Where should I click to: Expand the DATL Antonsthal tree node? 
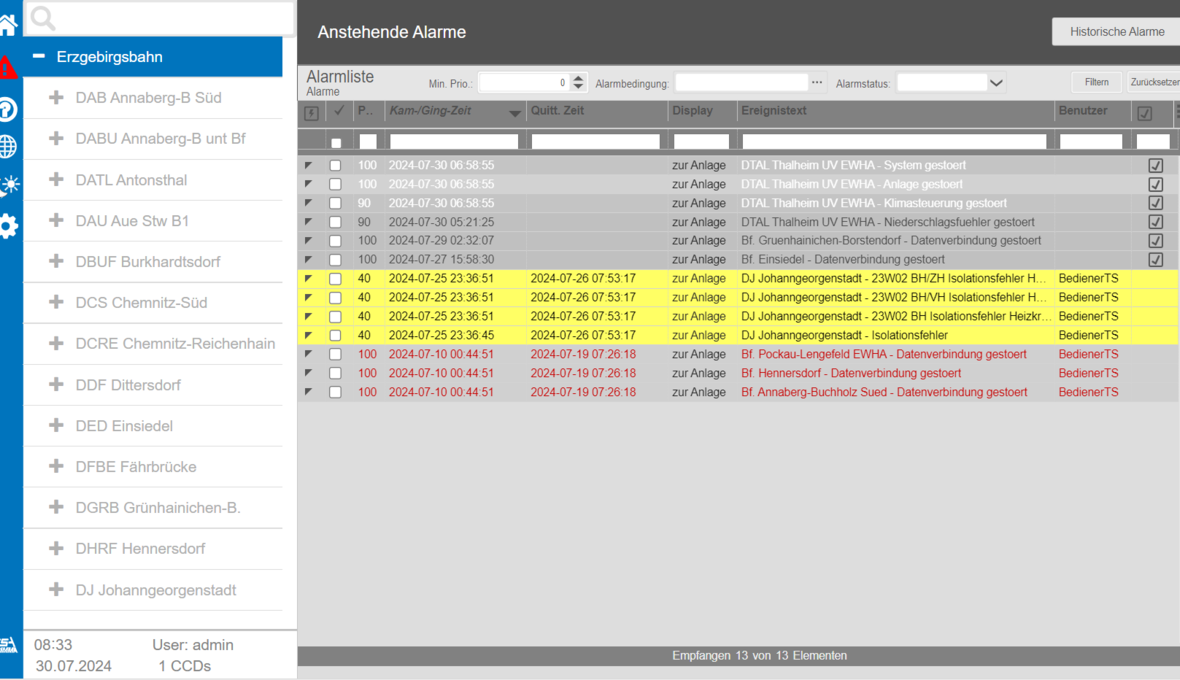tap(57, 180)
